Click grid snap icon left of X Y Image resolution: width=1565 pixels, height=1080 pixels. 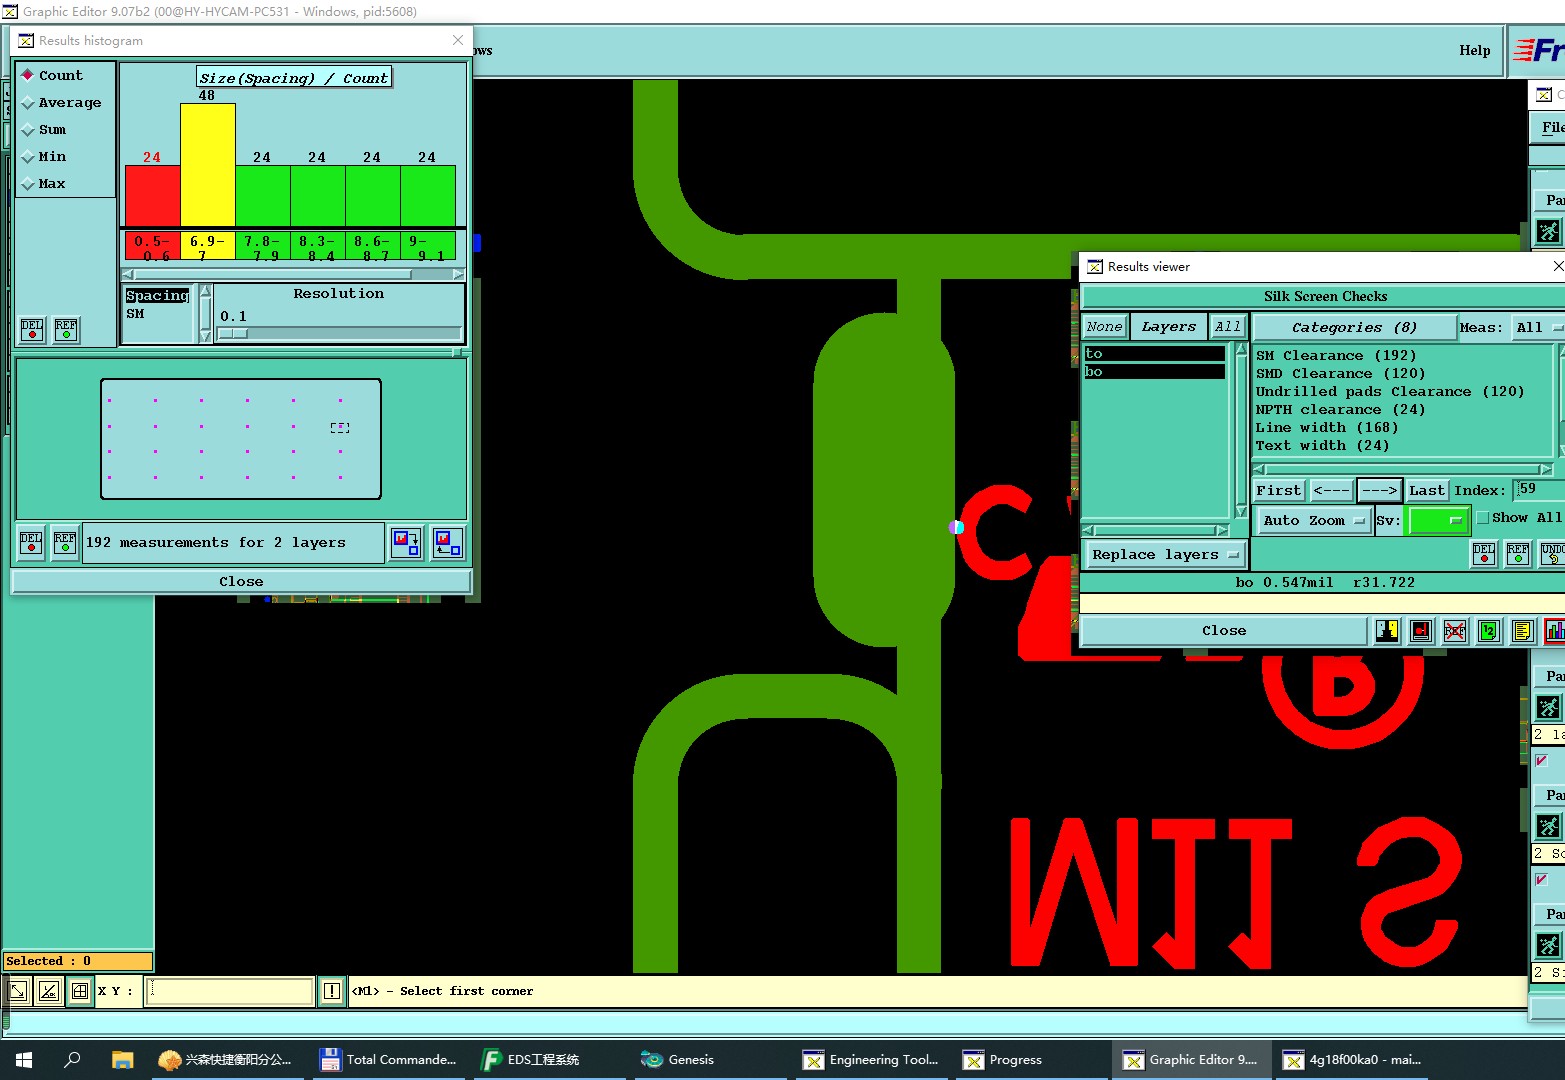(80, 991)
